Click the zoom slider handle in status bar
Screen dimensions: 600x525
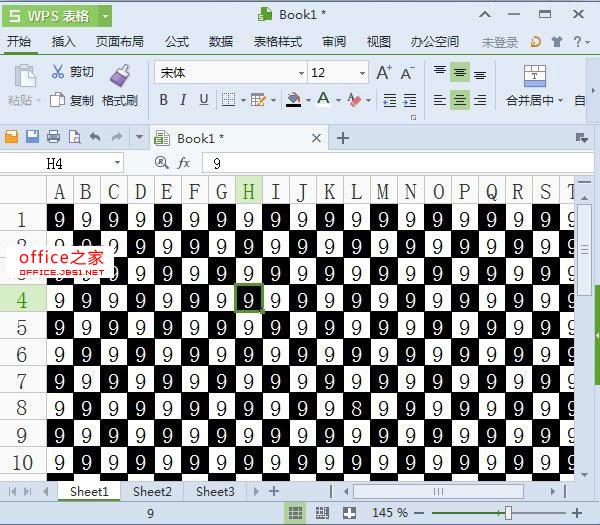(x=509, y=513)
